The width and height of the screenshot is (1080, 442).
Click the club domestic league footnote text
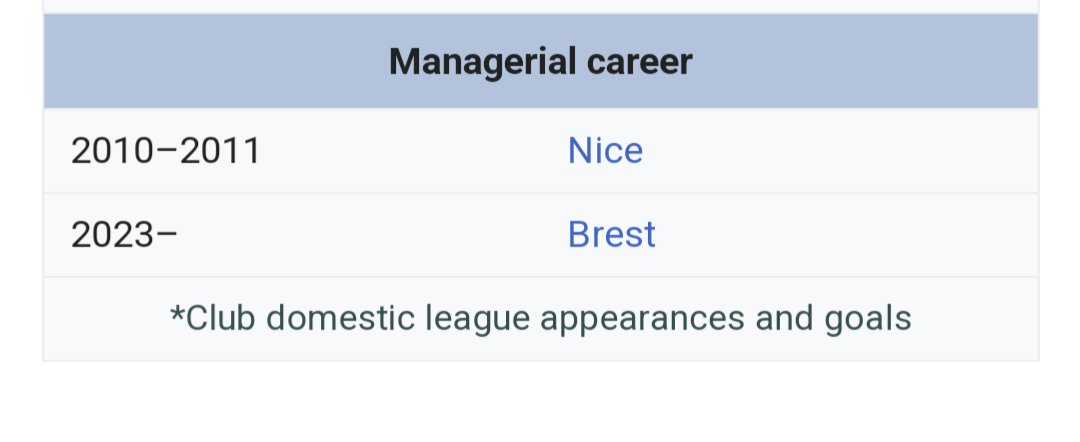click(x=541, y=319)
